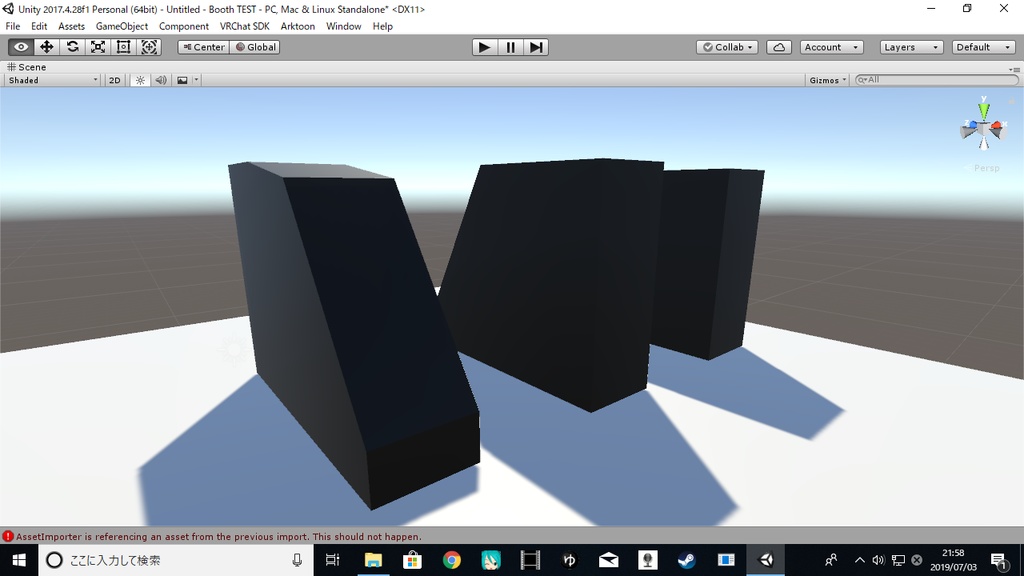
Task: Click the Pause button
Action: tap(510, 47)
